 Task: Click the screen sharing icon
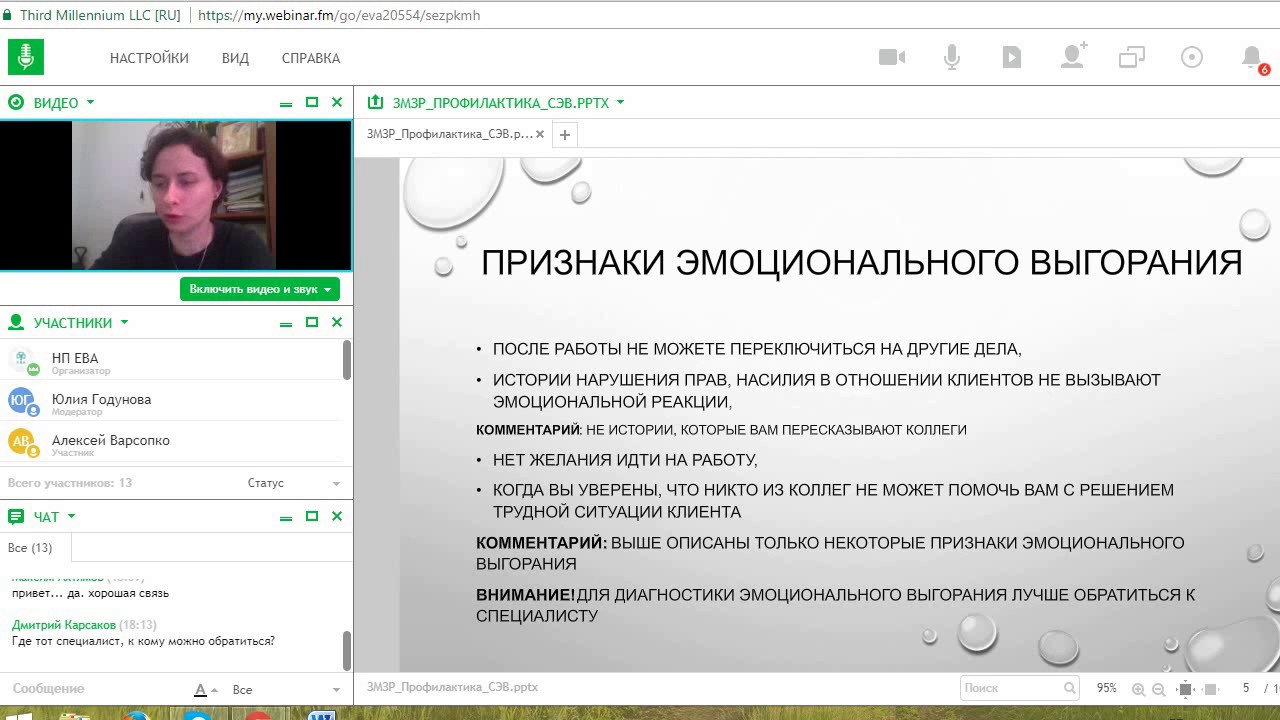coord(1131,57)
